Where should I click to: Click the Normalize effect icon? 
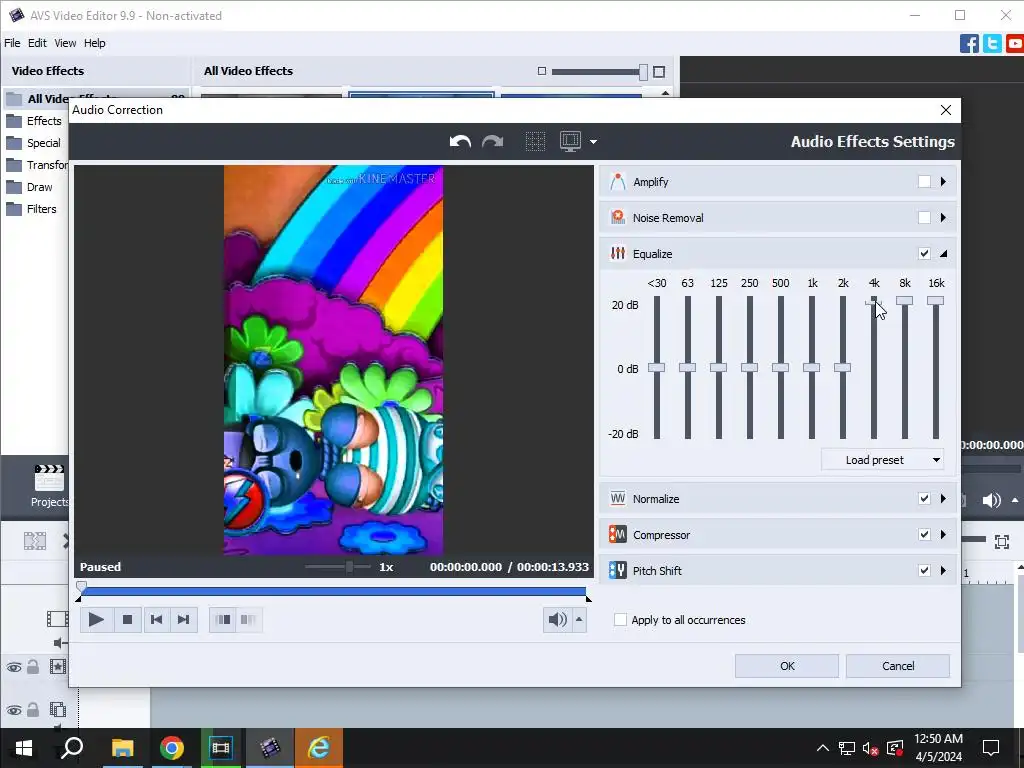coord(617,498)
